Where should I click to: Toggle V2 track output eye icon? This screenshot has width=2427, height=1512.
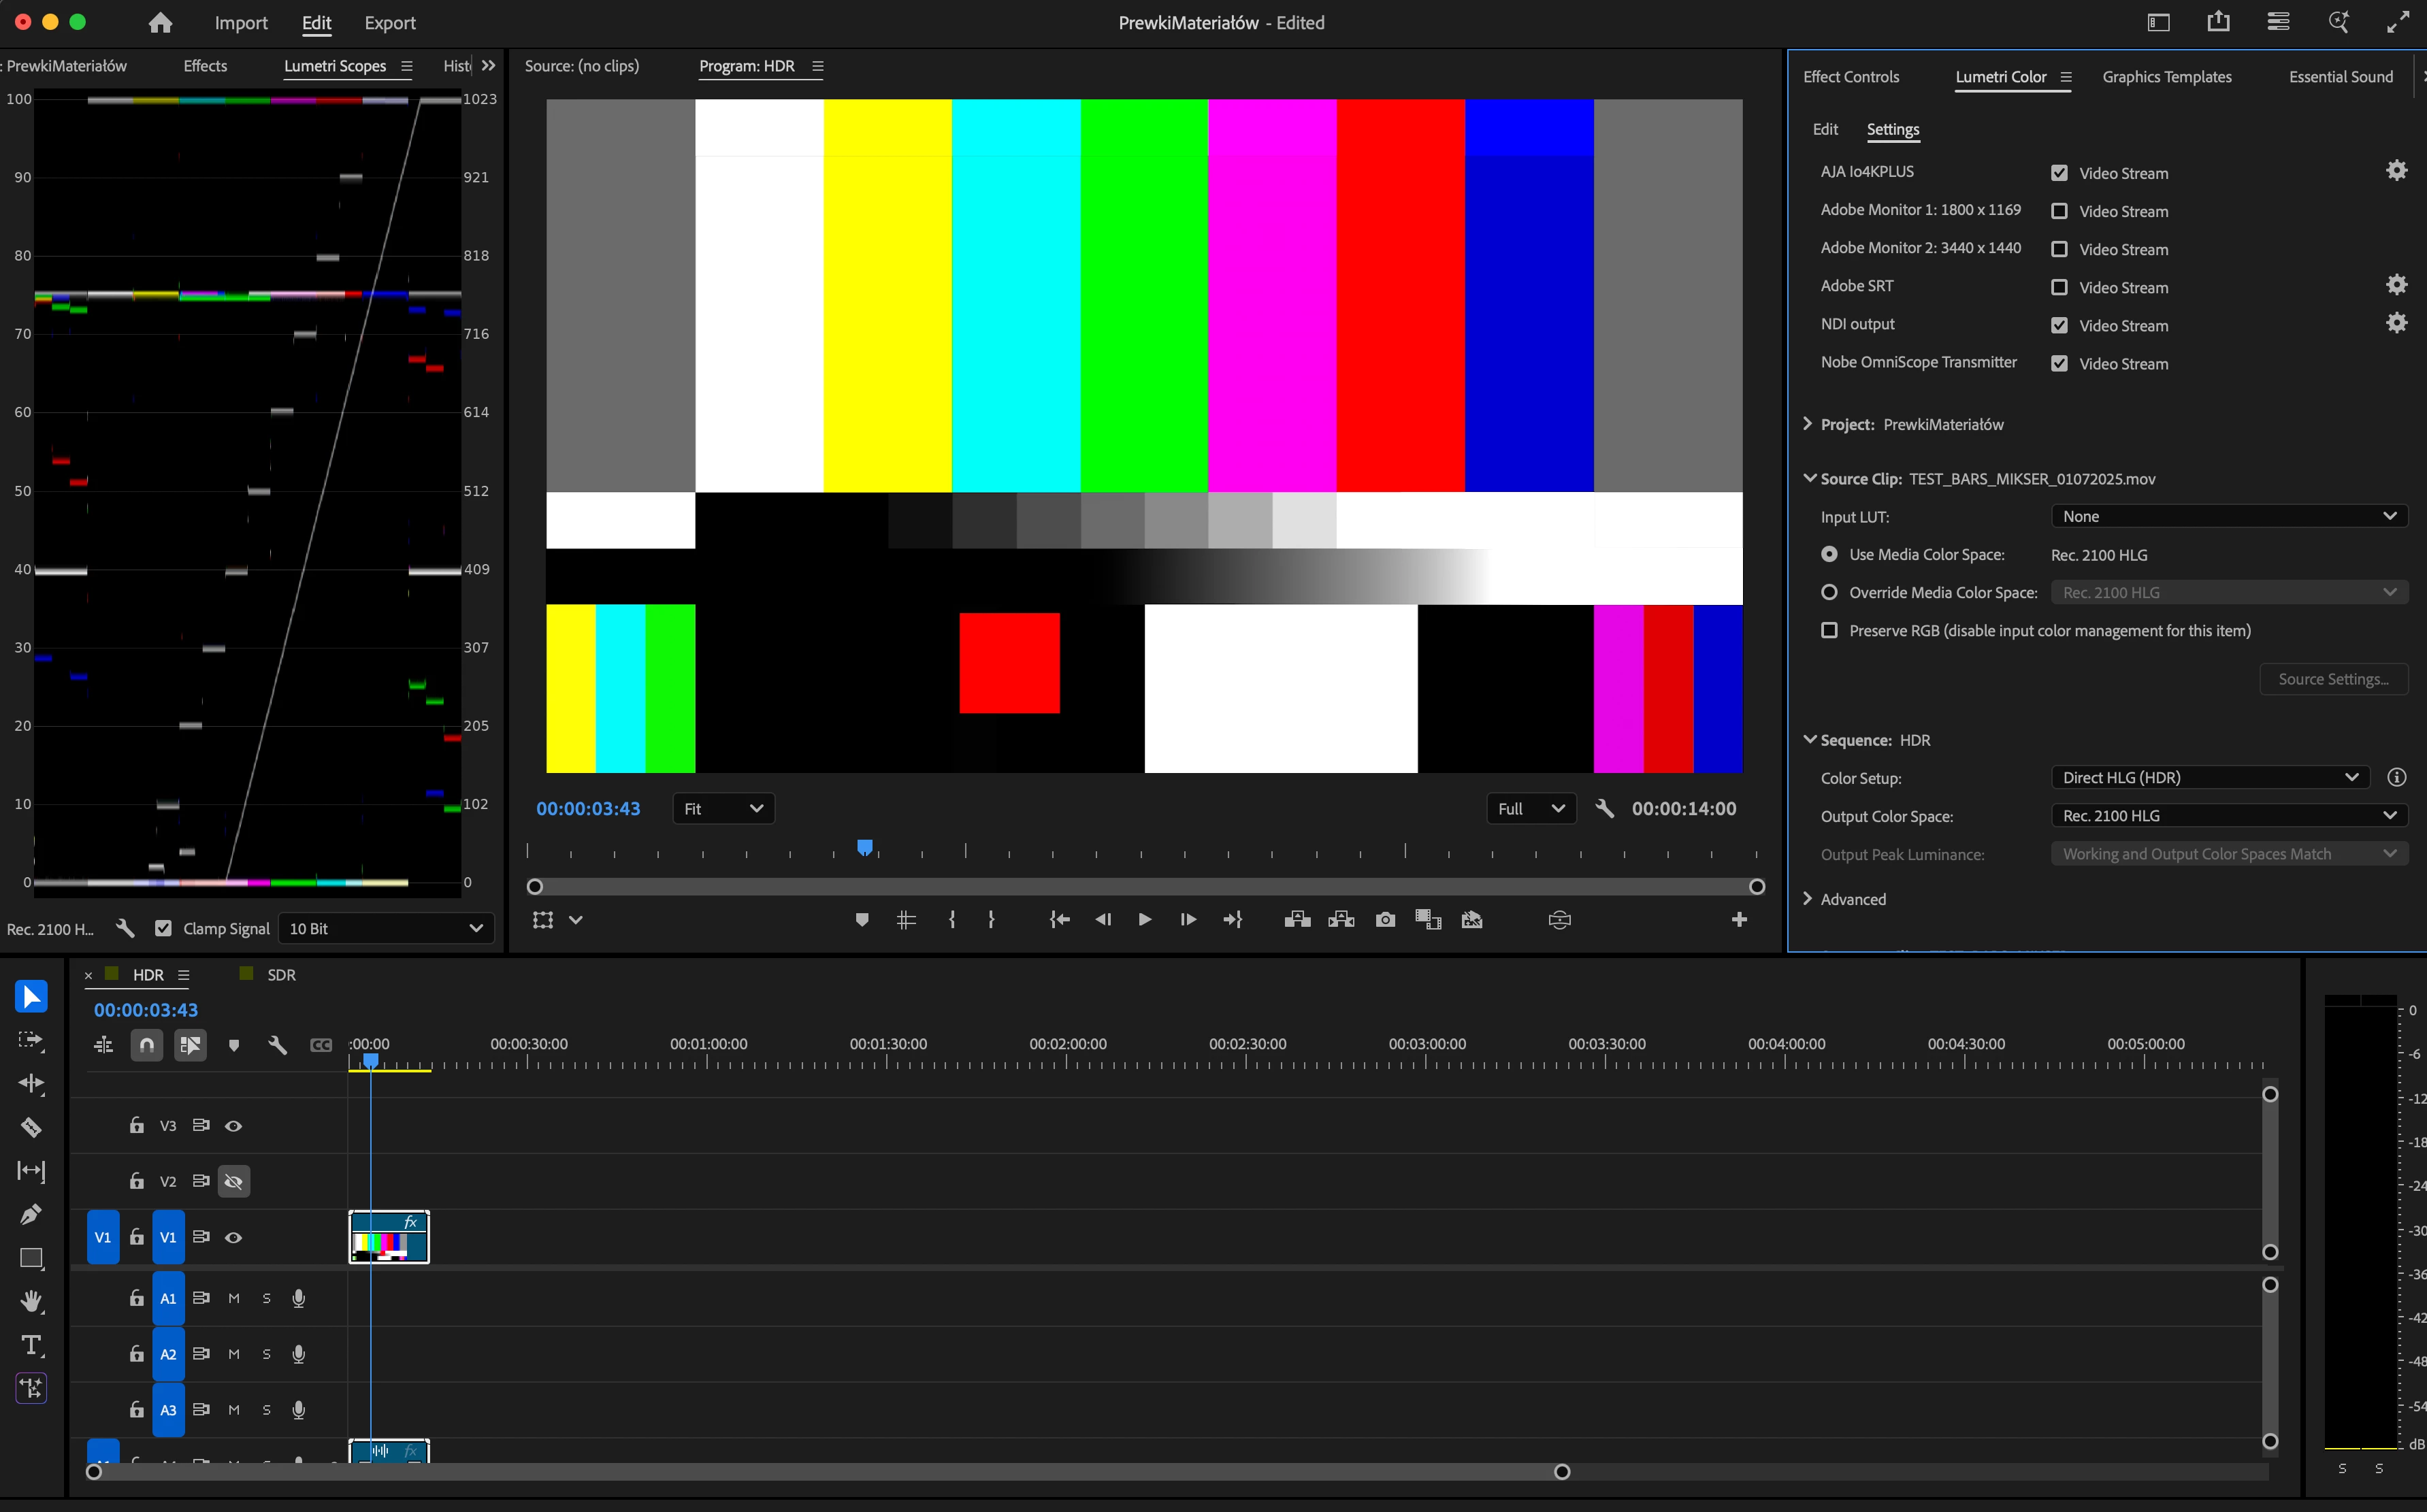tap(234, 1182)
